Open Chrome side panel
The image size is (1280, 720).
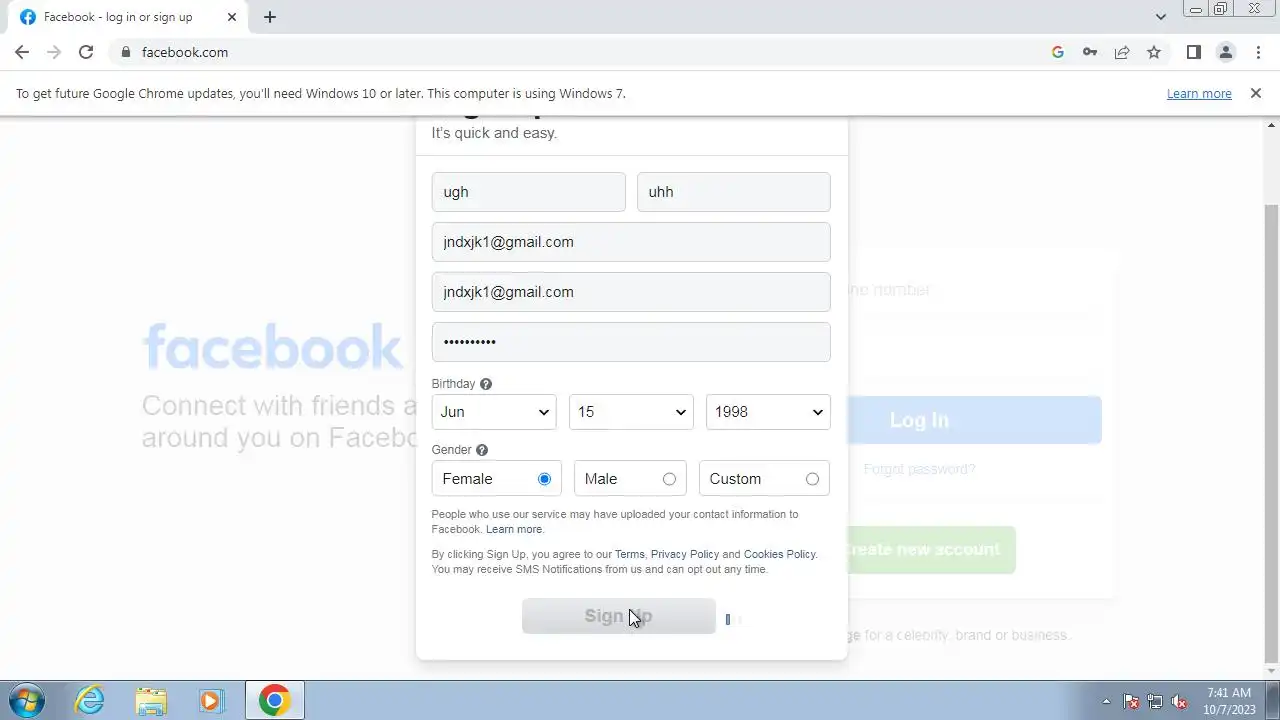pyautogui.click(x=1193, y=52)
